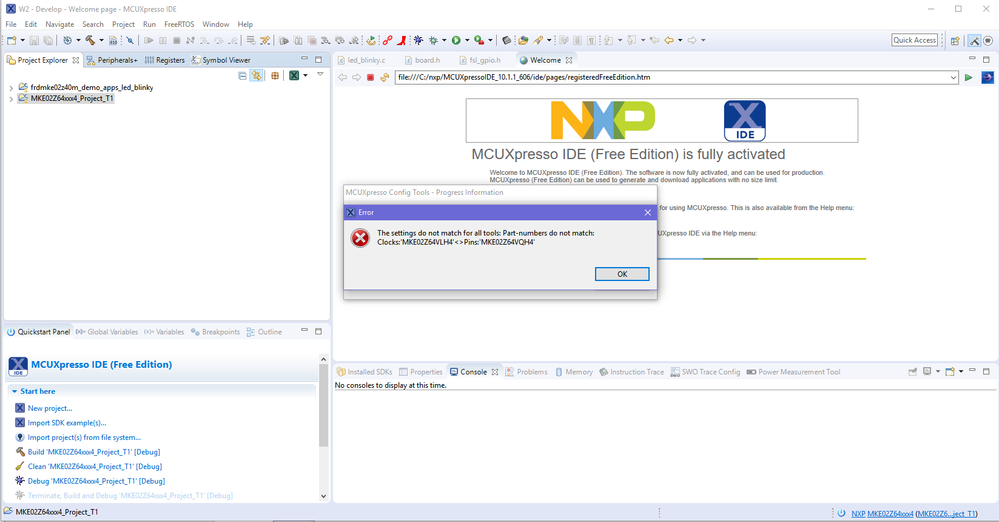Open the Navigate menu

point(59,24)
